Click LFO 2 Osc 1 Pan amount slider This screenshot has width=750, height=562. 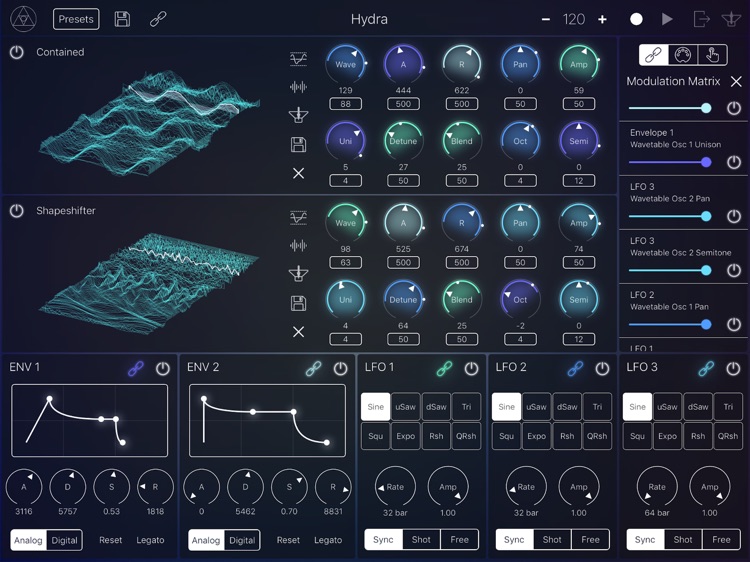pyautogui.click(x=670, y=324)
